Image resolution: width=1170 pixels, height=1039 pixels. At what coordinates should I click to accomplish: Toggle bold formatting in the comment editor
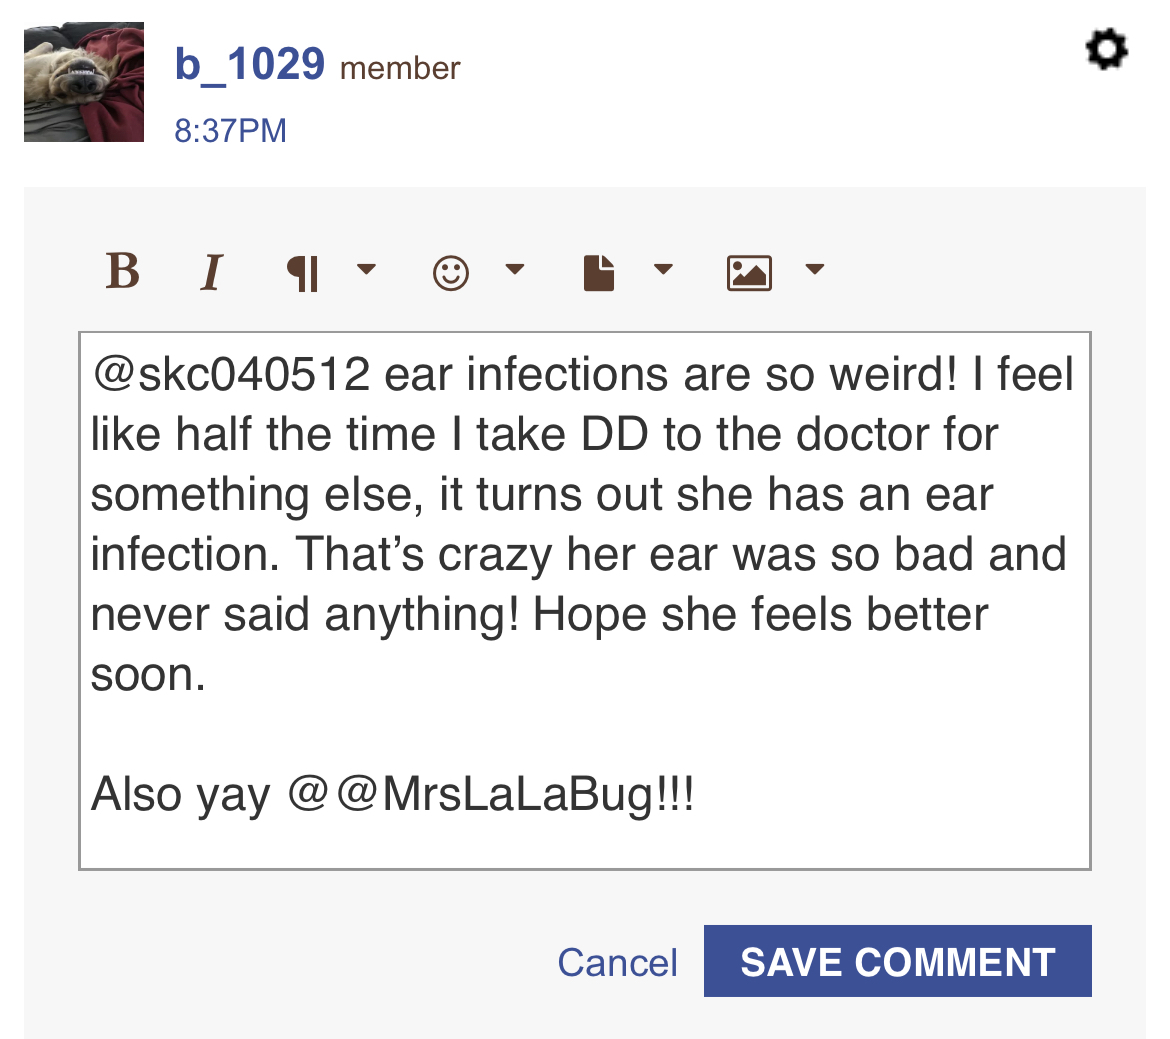coord(122,270)
